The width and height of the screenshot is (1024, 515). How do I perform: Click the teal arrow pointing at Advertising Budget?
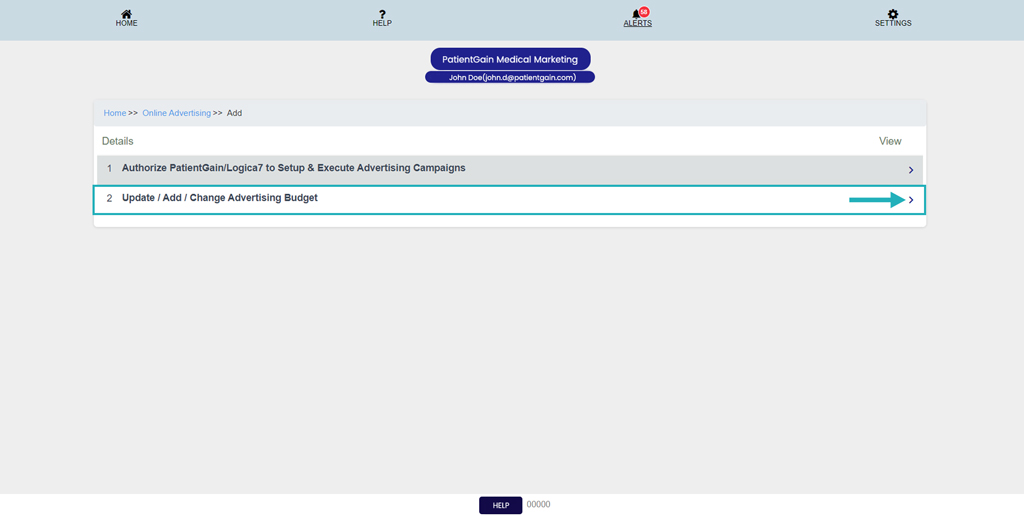[876, 200]
